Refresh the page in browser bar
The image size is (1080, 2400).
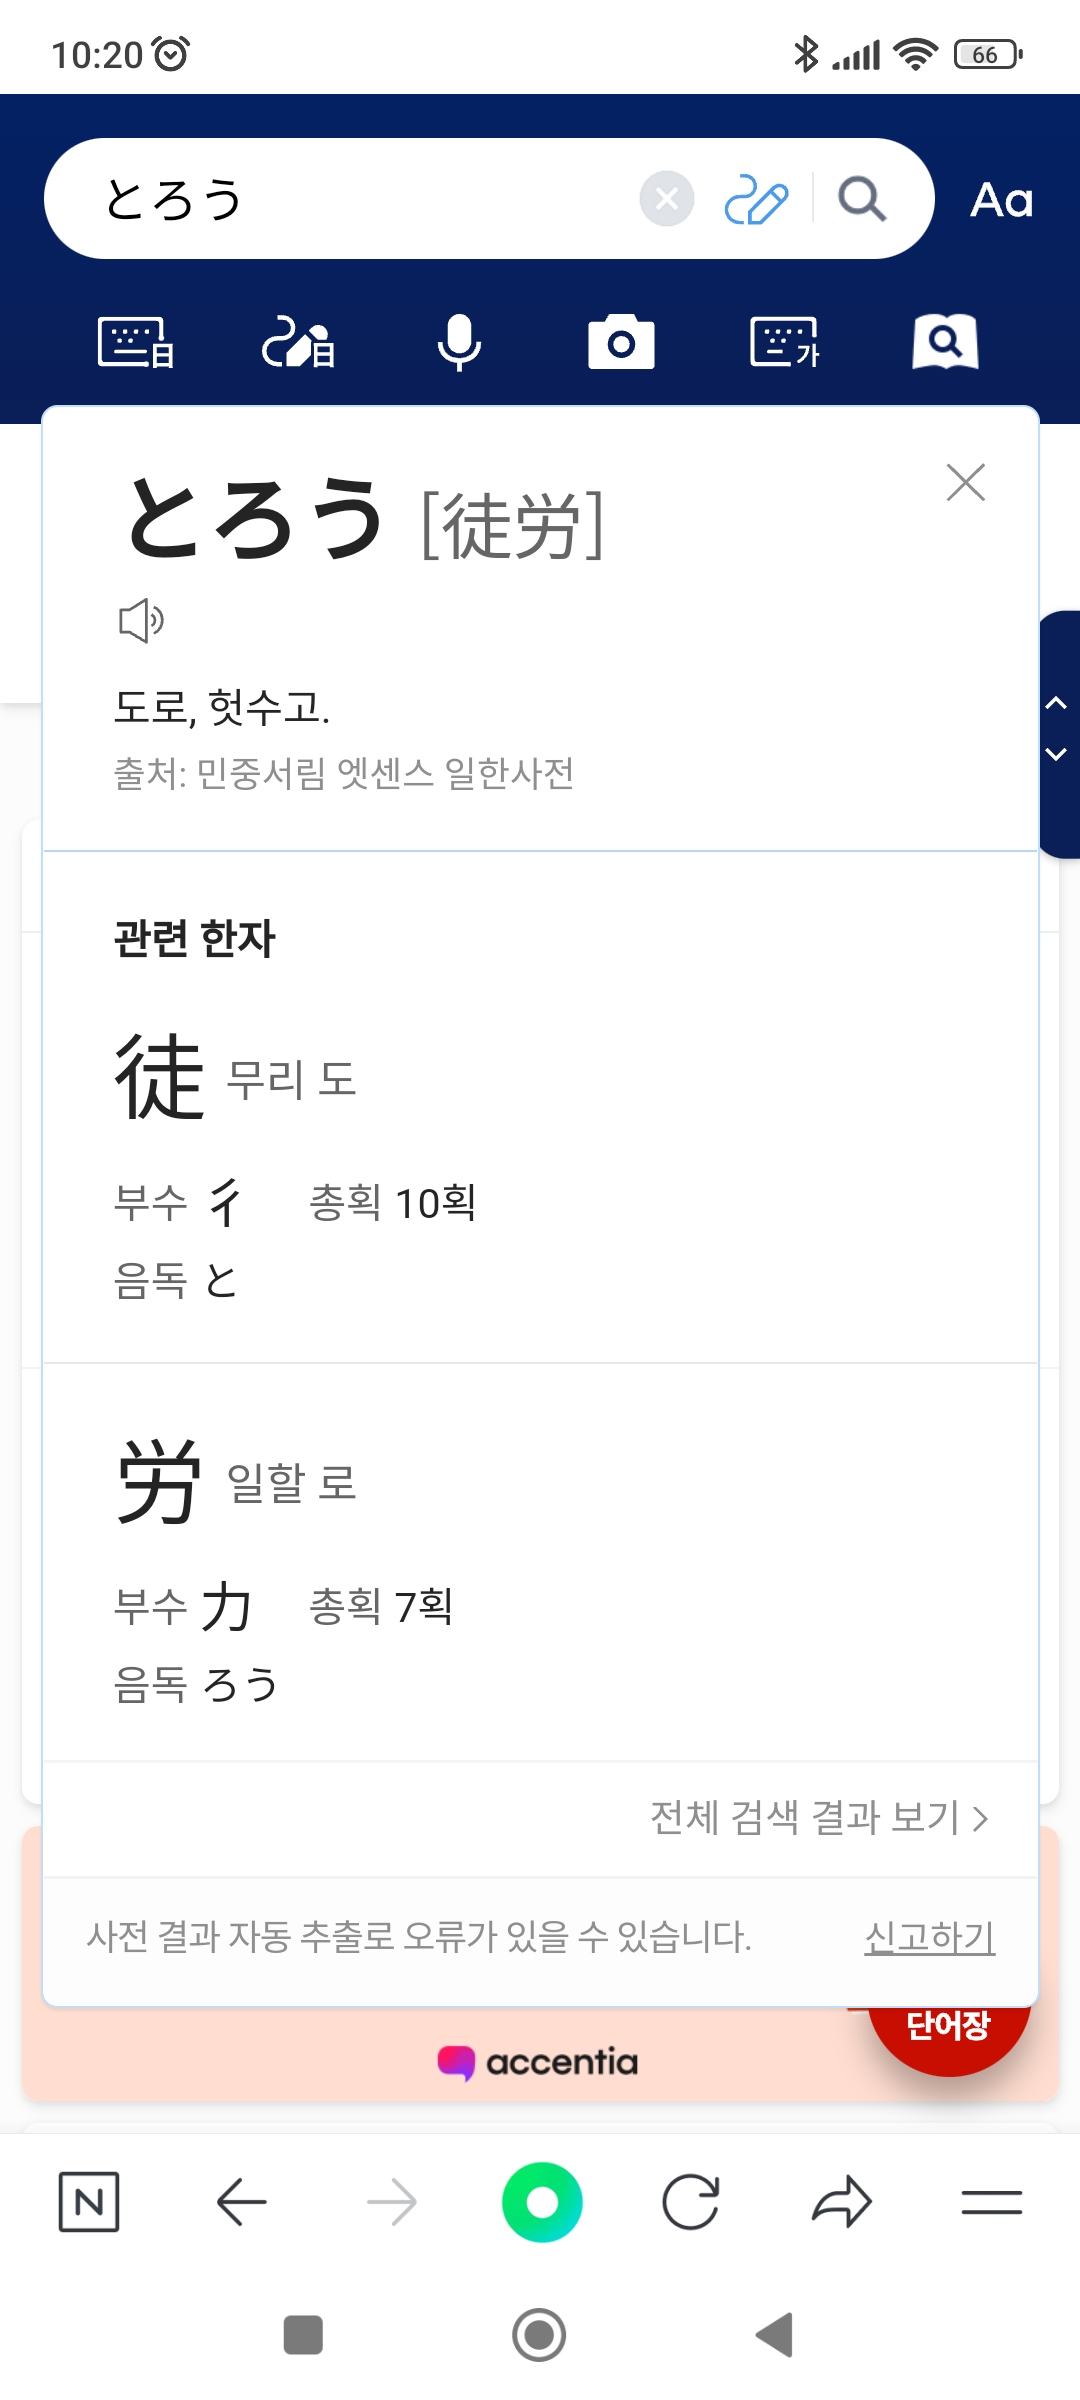click(691, 2202)
